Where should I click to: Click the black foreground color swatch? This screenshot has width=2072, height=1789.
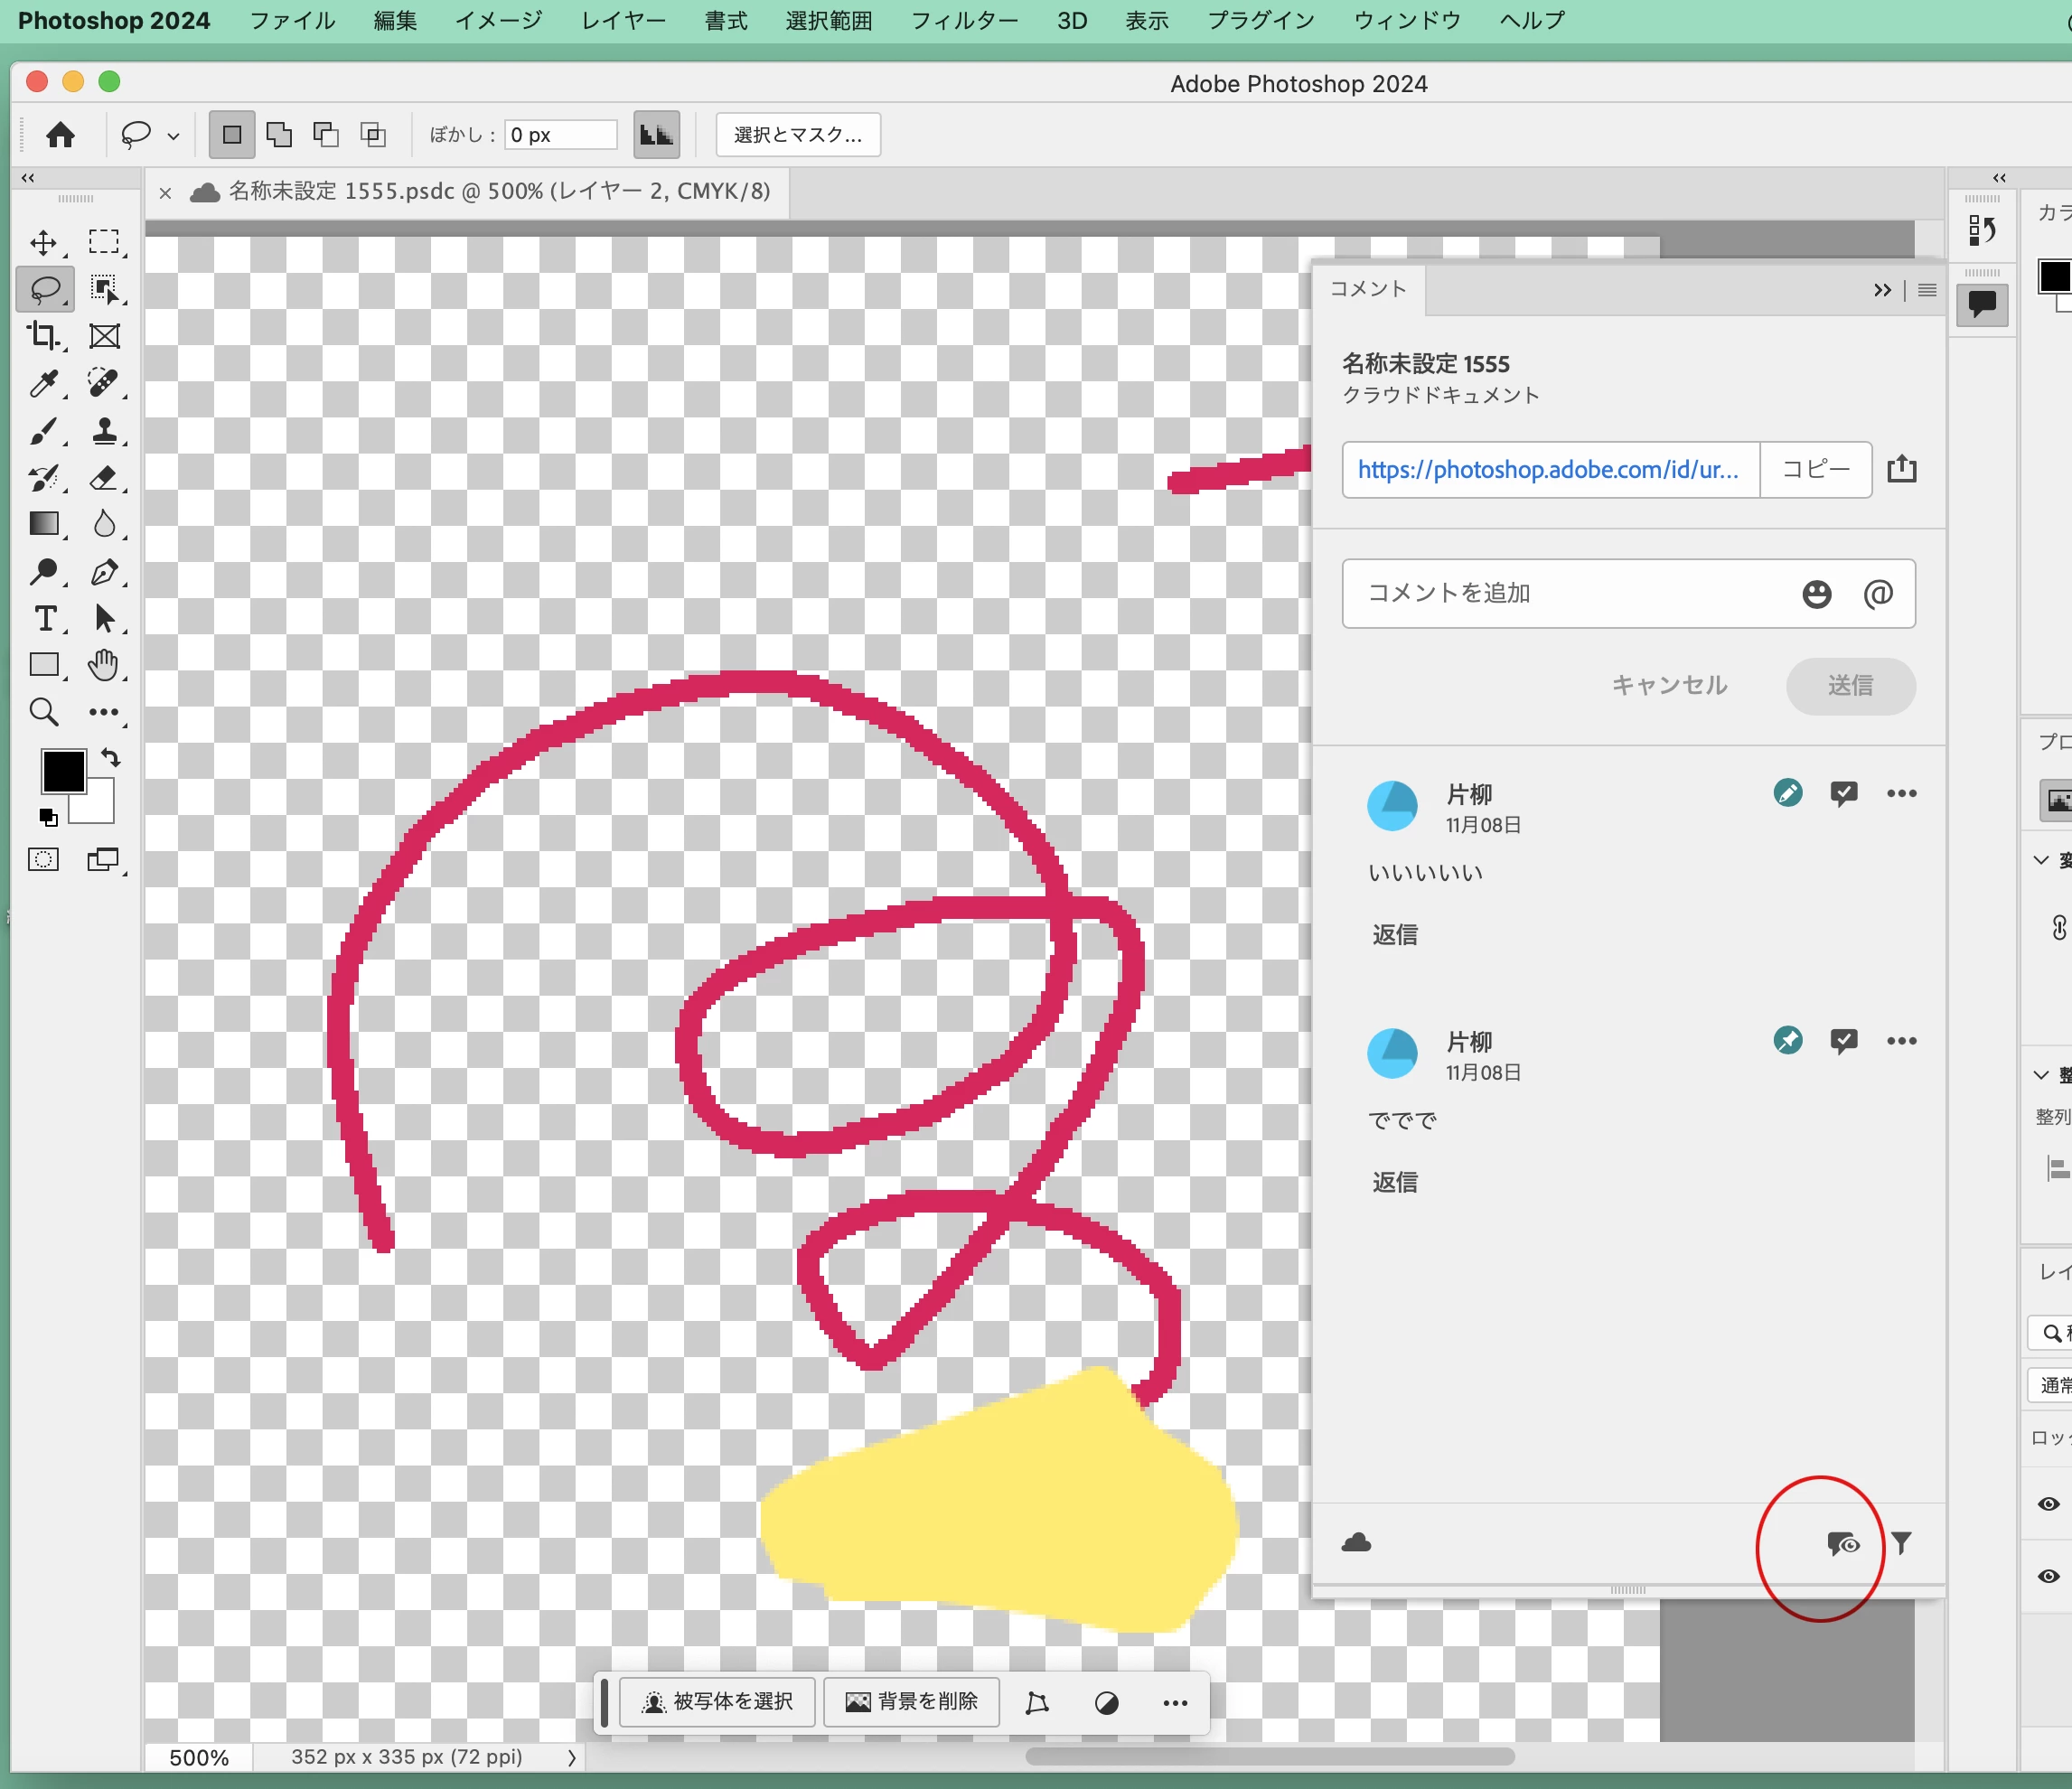coord(63,771)
